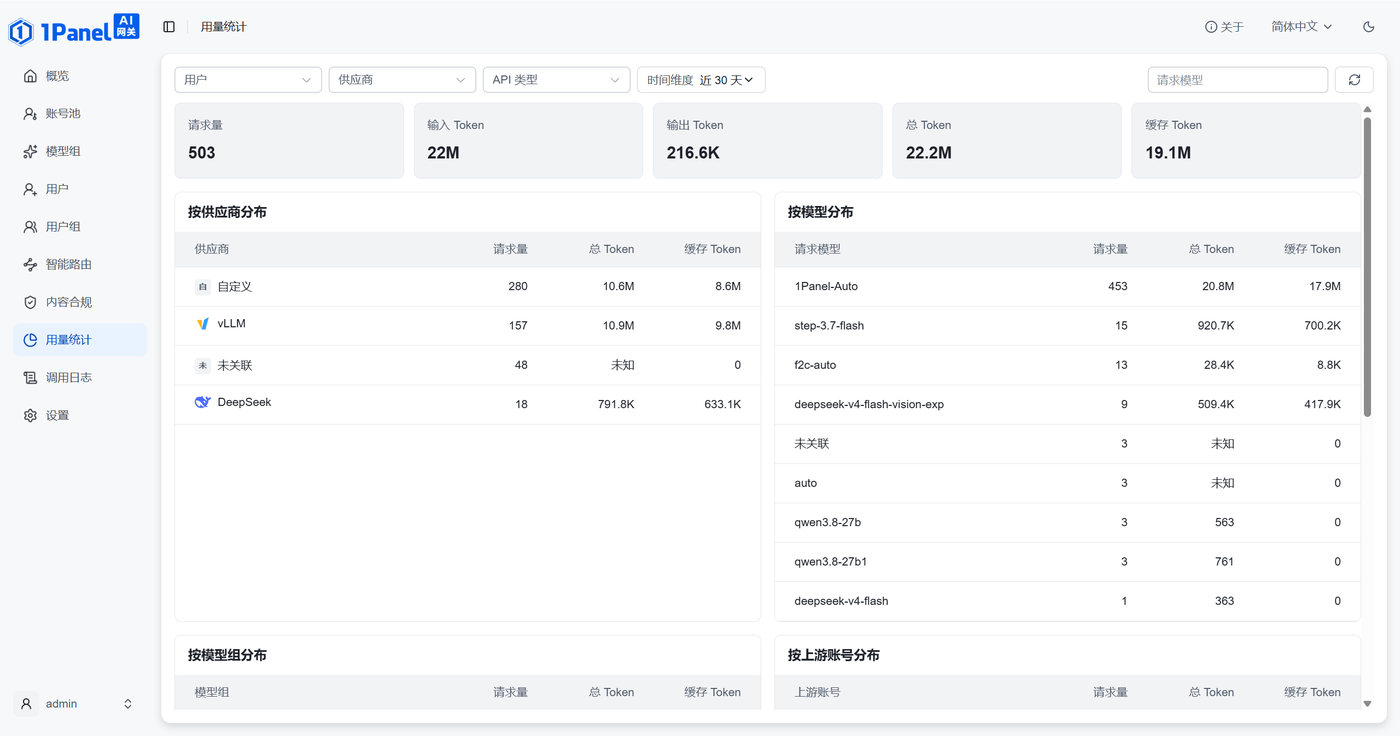Select 调用日志 in the sidebar
The width and height of the screenshot is (1400, 736).
[x=80, y=378]
